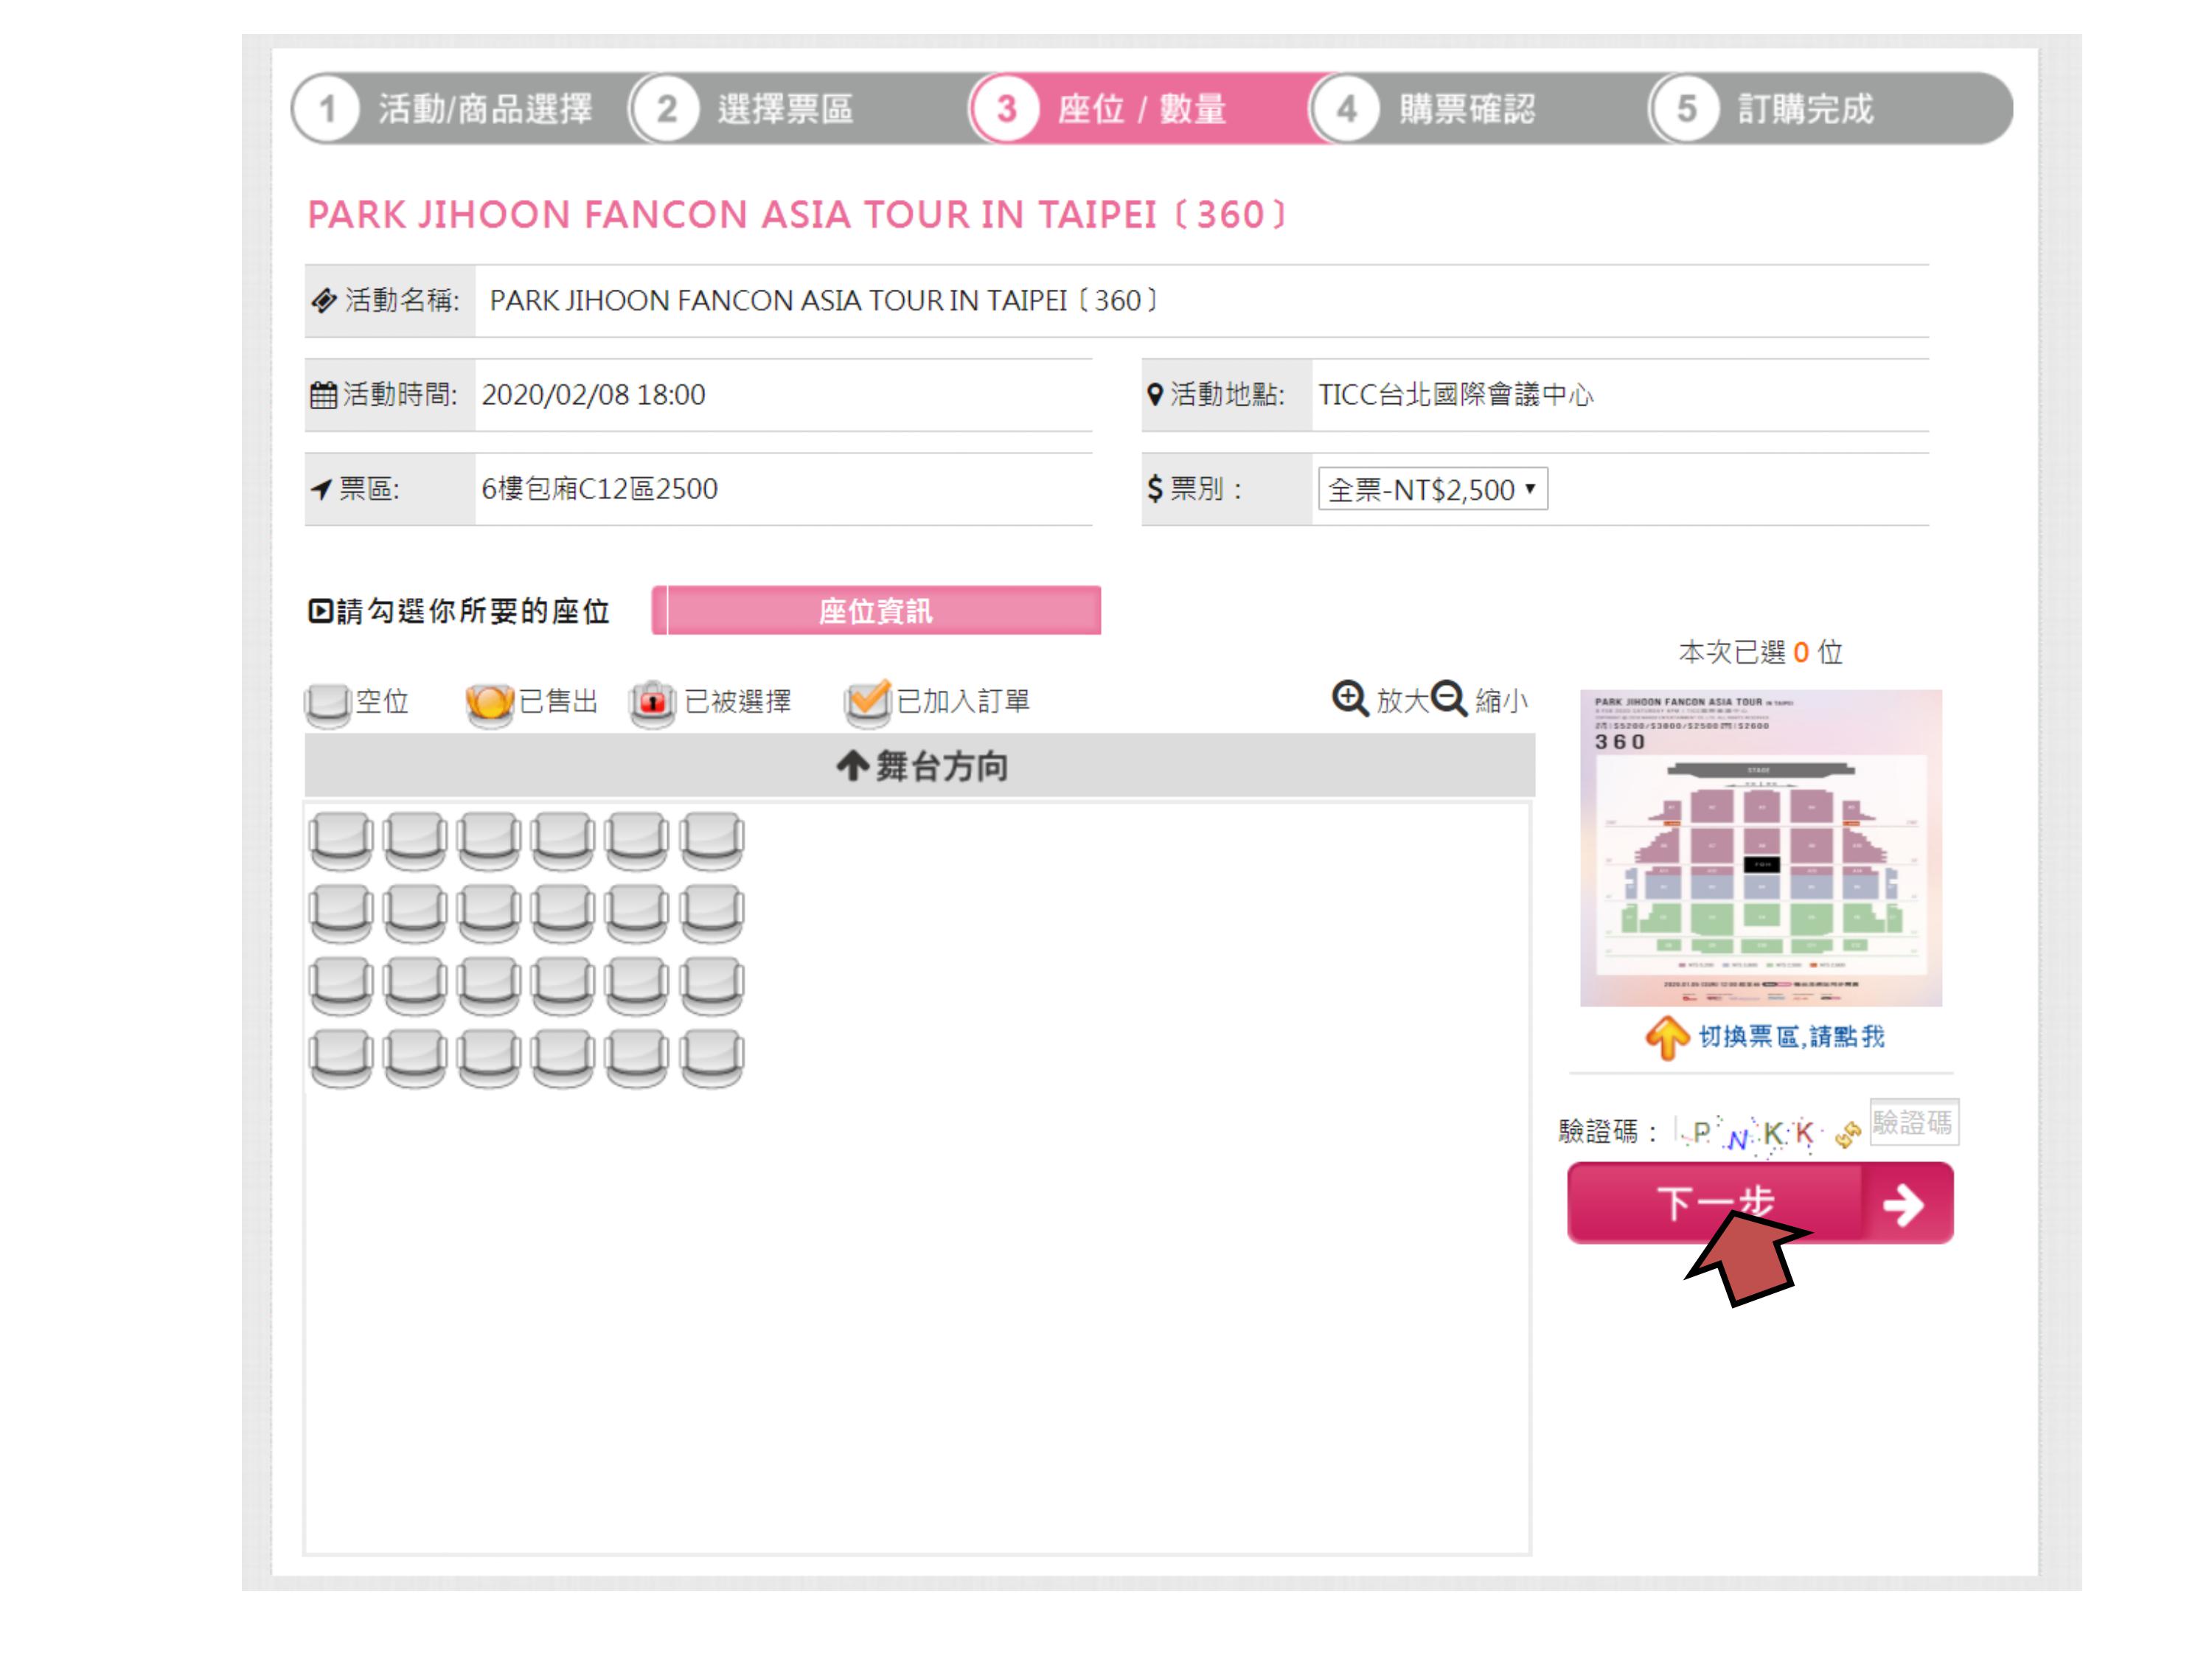
Task: Open step 4 購票確認
Action: coord(1440,108)
